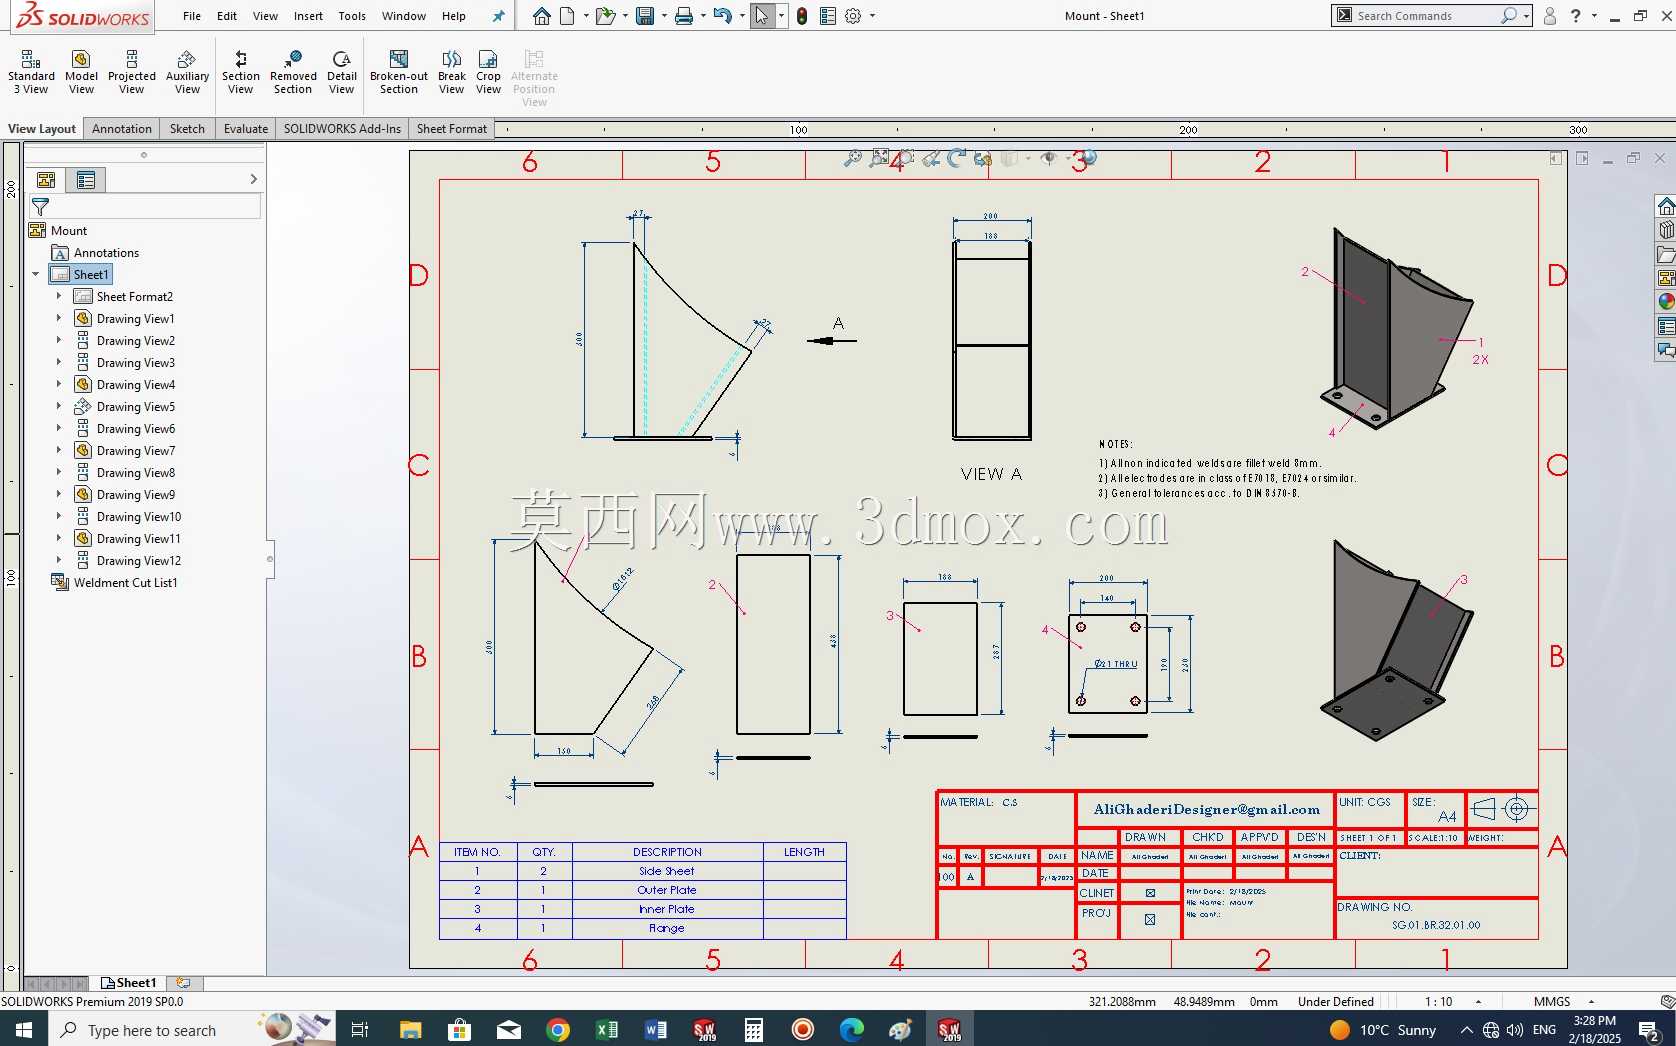The image size is (1676, 1046).
Task: Activate the Detail View tool
Action: tap(341, 72)
